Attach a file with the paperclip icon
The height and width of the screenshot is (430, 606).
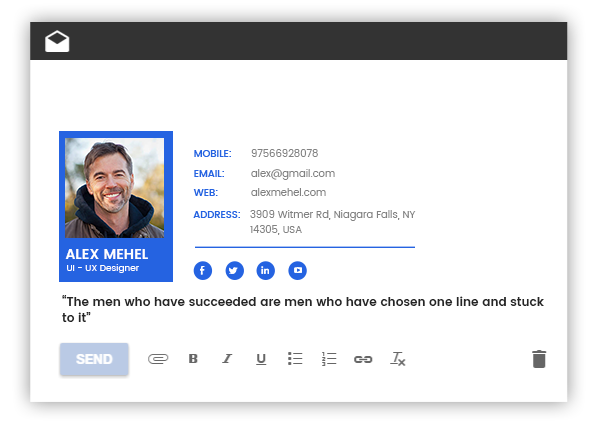click(x=158, y=359)
